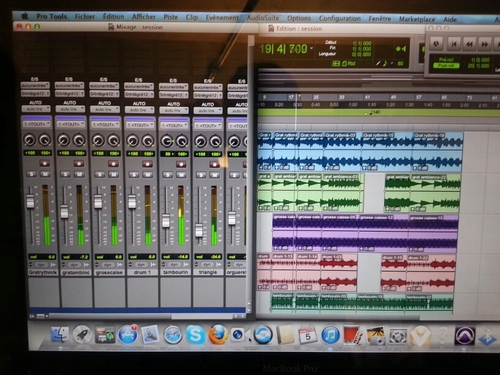Mute the Gratrythmik track
This screenshot has height=375, width=500.
pos(45,174)
